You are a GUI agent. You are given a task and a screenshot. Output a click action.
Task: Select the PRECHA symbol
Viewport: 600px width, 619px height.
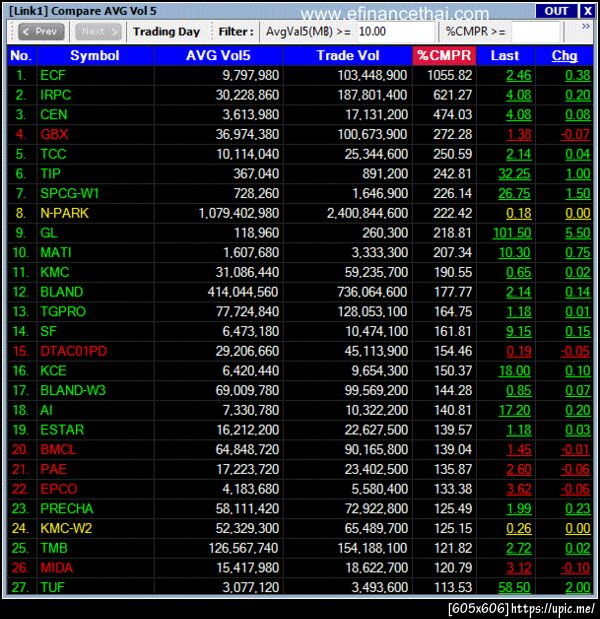click(67, 508)
